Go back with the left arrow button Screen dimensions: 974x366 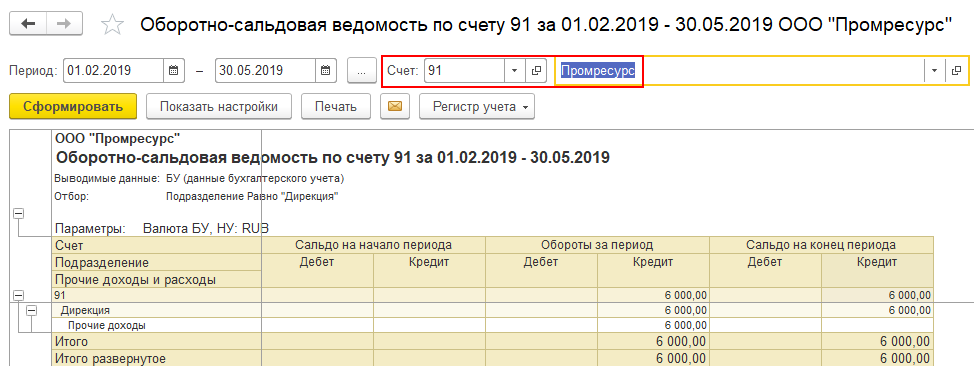point(28,24)
